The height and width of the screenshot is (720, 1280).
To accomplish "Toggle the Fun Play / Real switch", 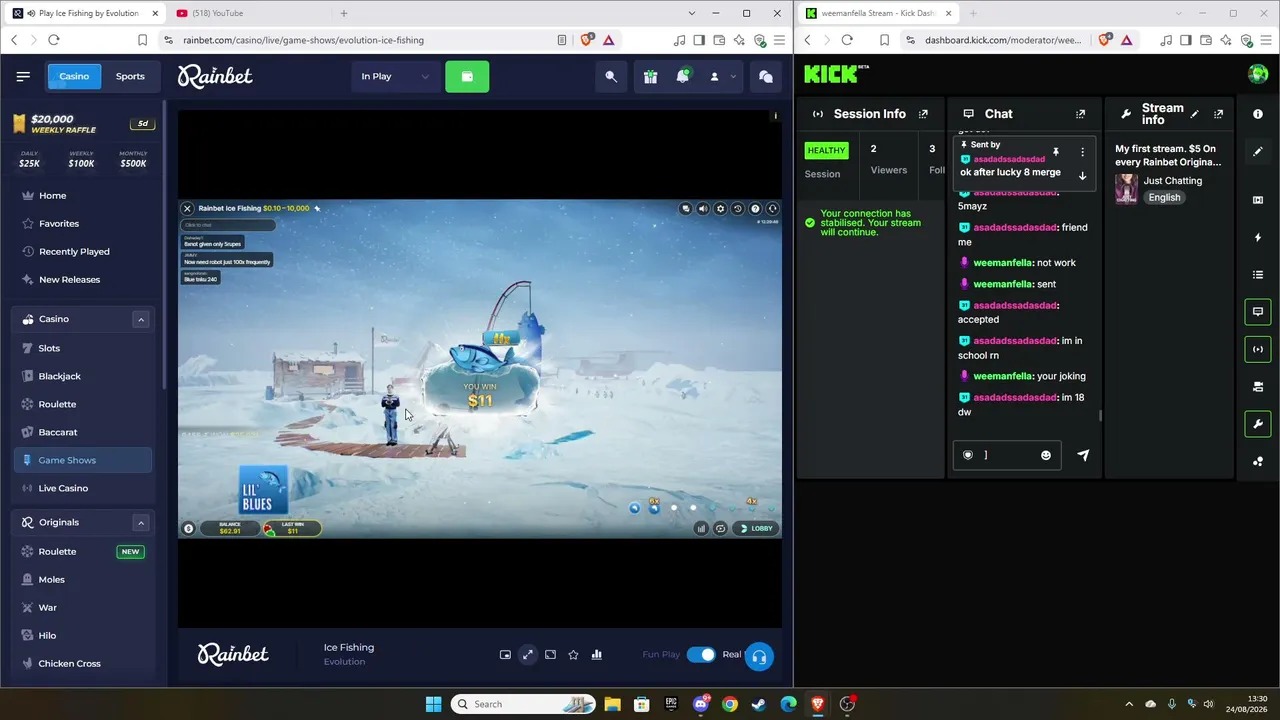I will (701, 655).
